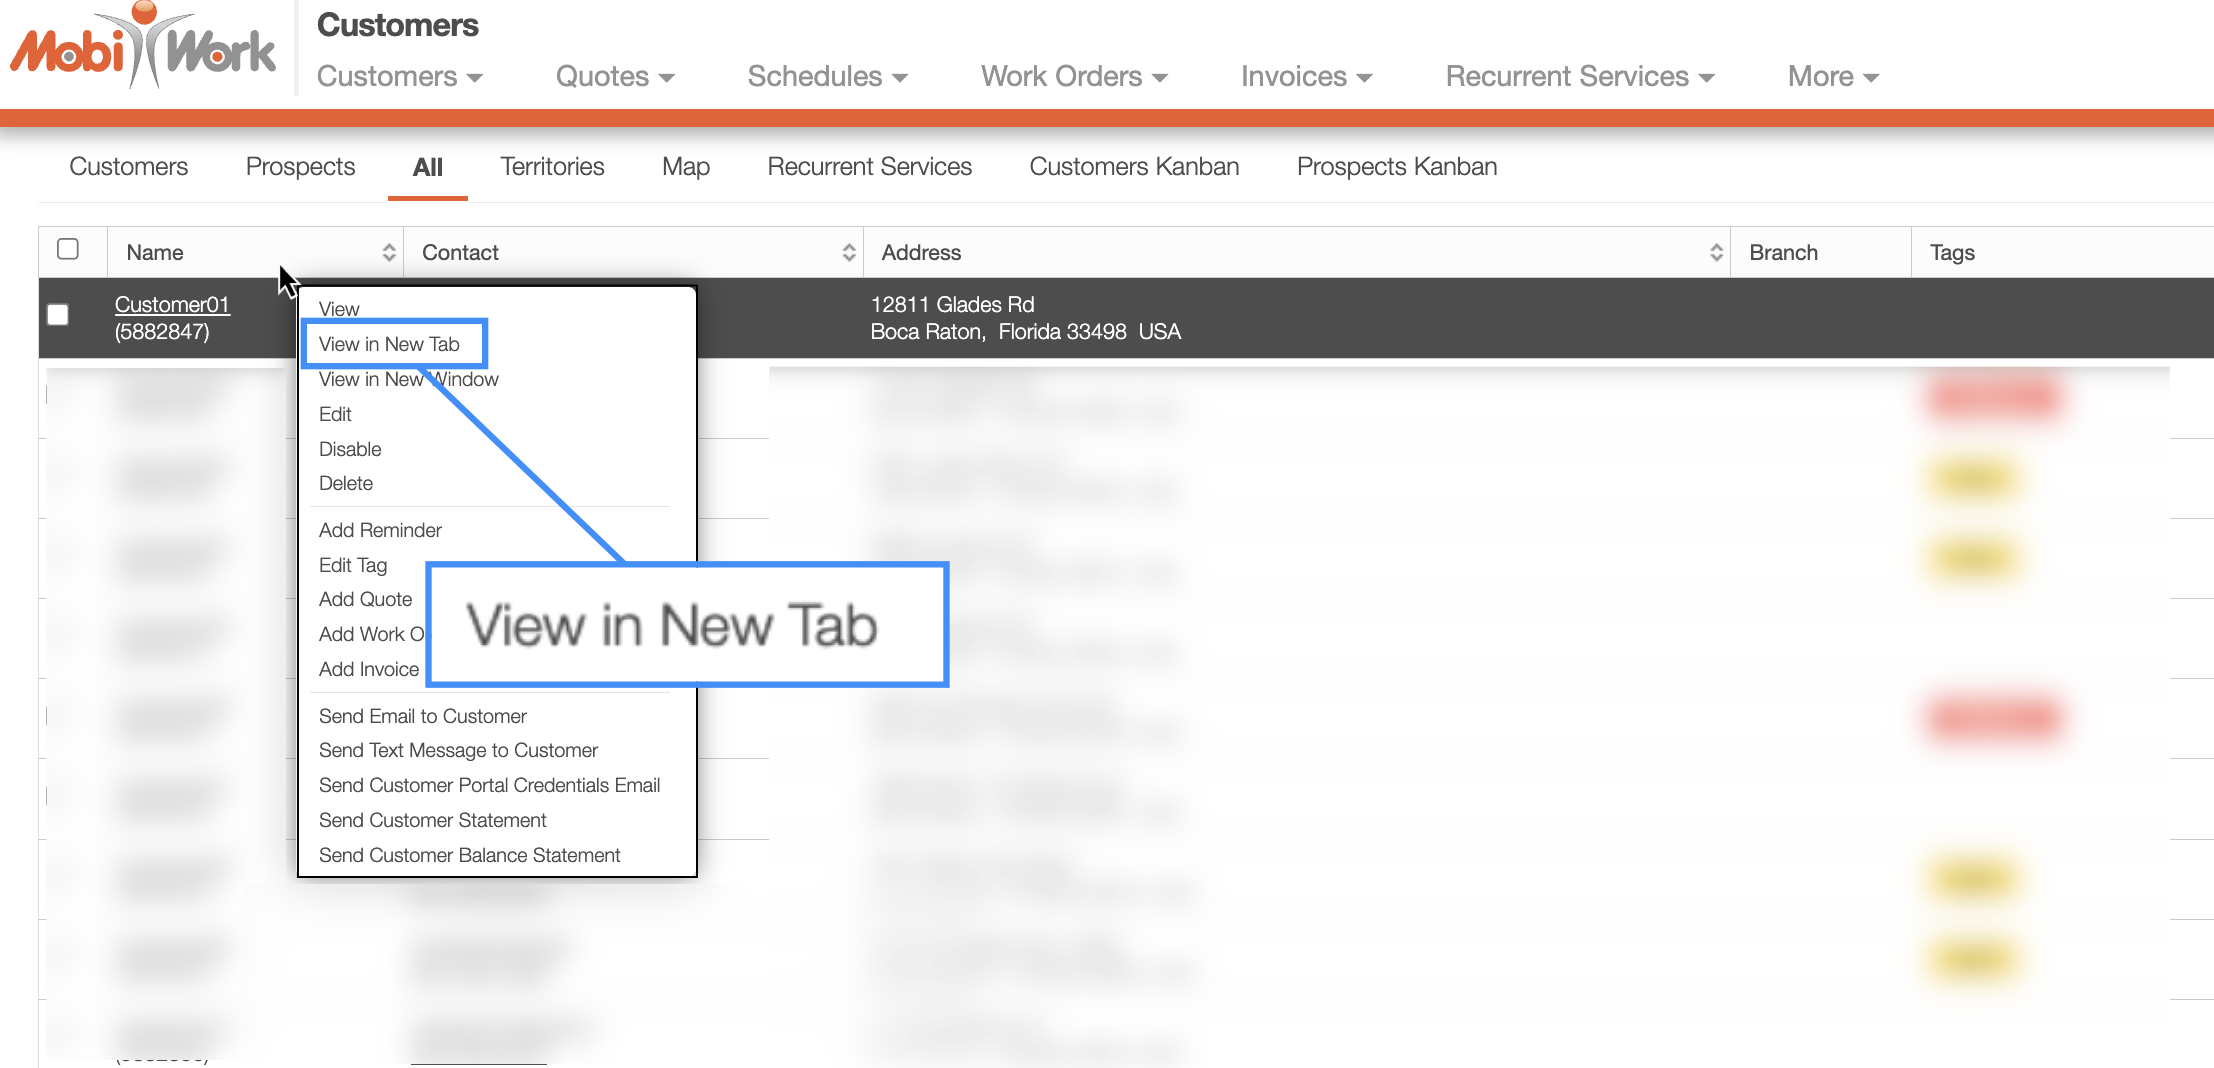Sort table by Name column arrows

pos(389,253)
